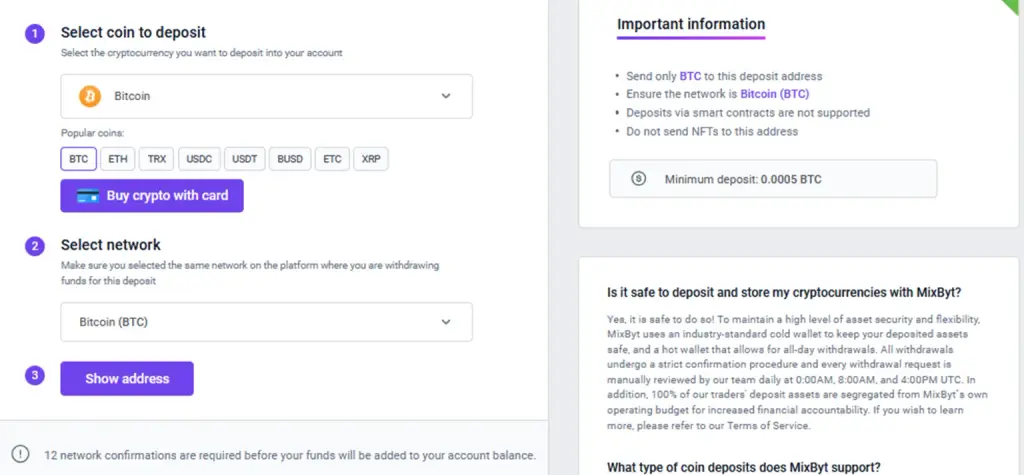
Task: Click the purple BTC link in deposit note
Action: pyautogui.click(x=690, y=76)
